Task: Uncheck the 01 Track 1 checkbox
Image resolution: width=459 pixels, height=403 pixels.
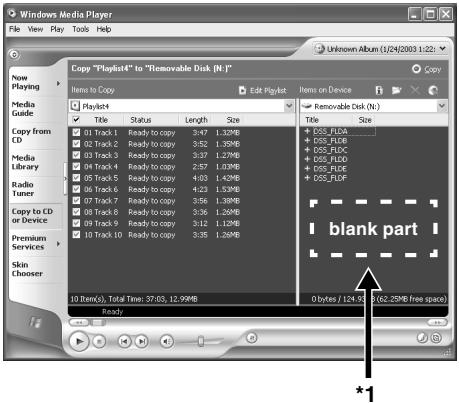Action: (x=76, y=132)
